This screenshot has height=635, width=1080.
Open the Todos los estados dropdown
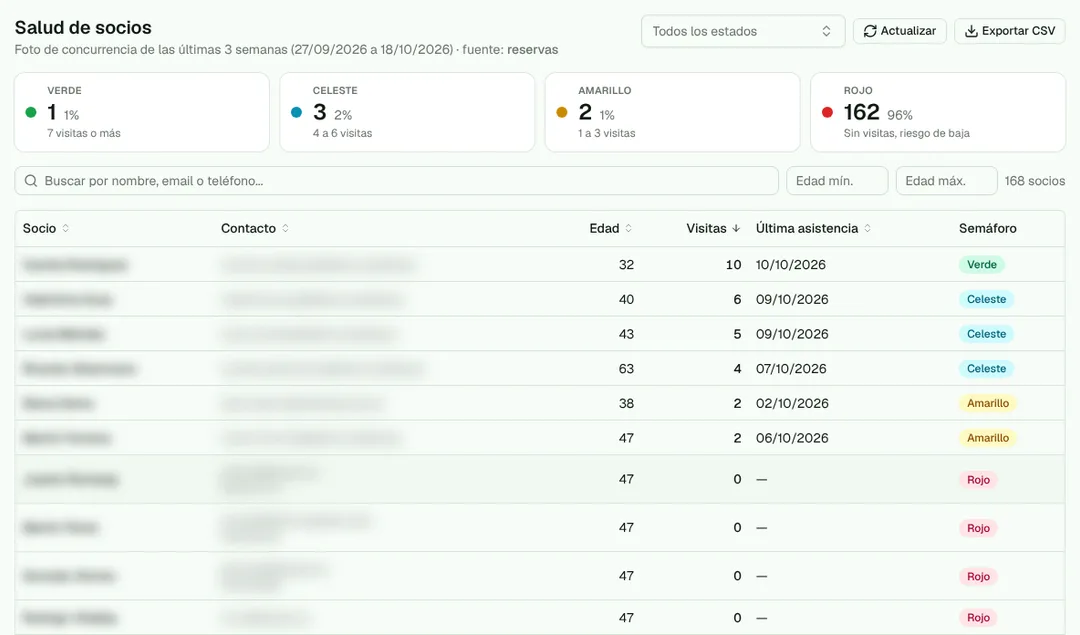coord(742,31)
